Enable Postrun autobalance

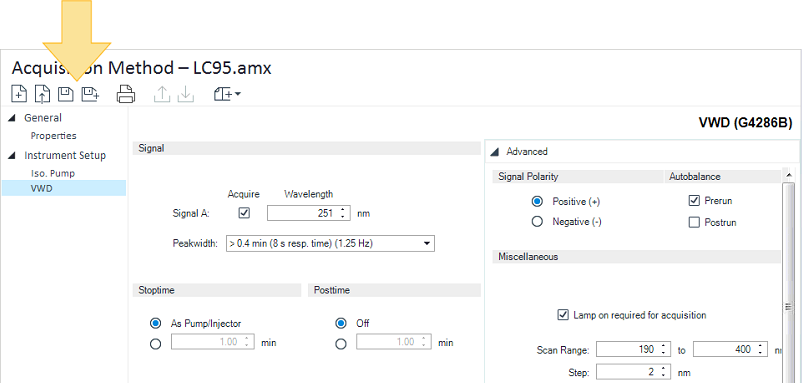694,222
